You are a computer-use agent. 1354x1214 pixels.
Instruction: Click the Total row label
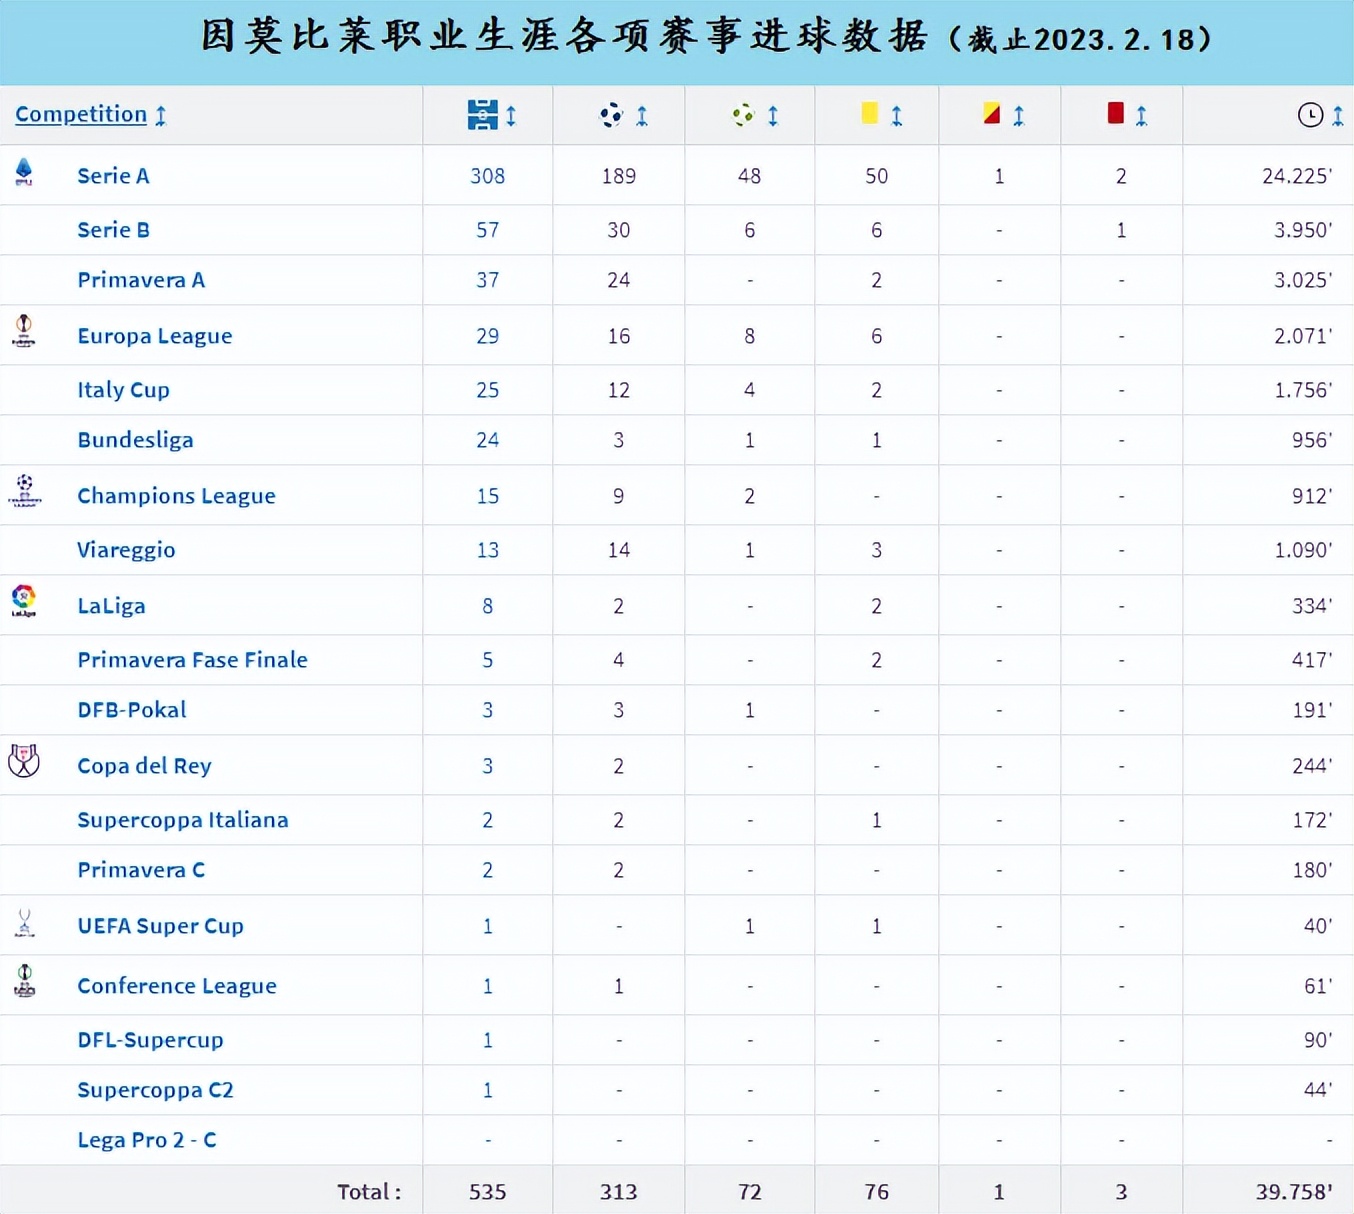click(x=369, y=1192)
